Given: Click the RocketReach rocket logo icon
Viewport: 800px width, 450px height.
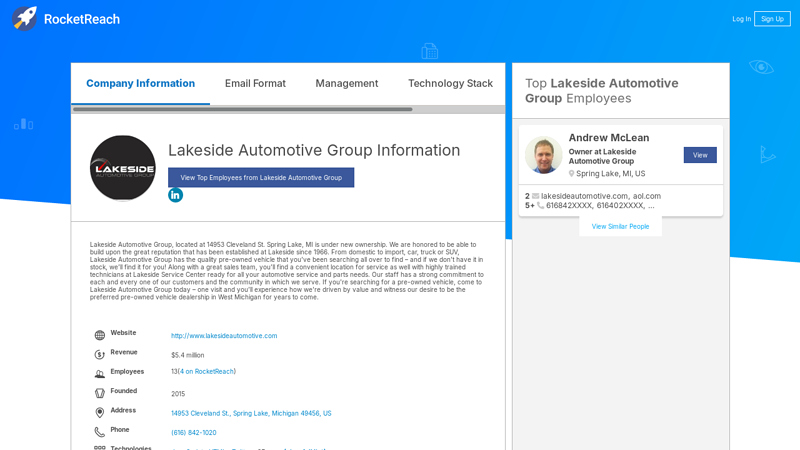Looking at the screenshot, I should pos(24,18).
